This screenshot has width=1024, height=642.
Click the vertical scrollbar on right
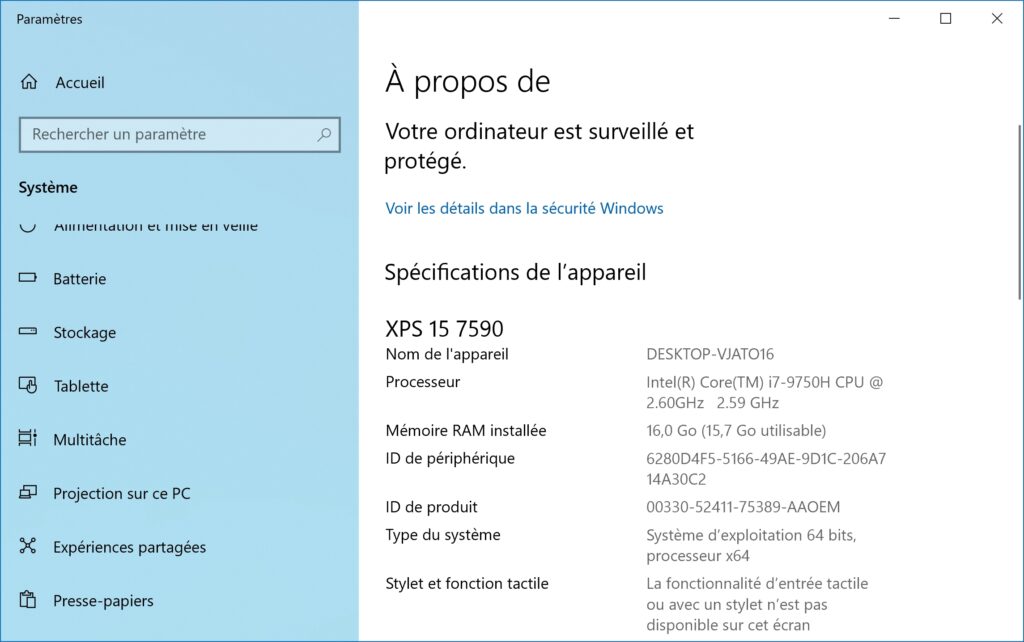pos(1019,210)
